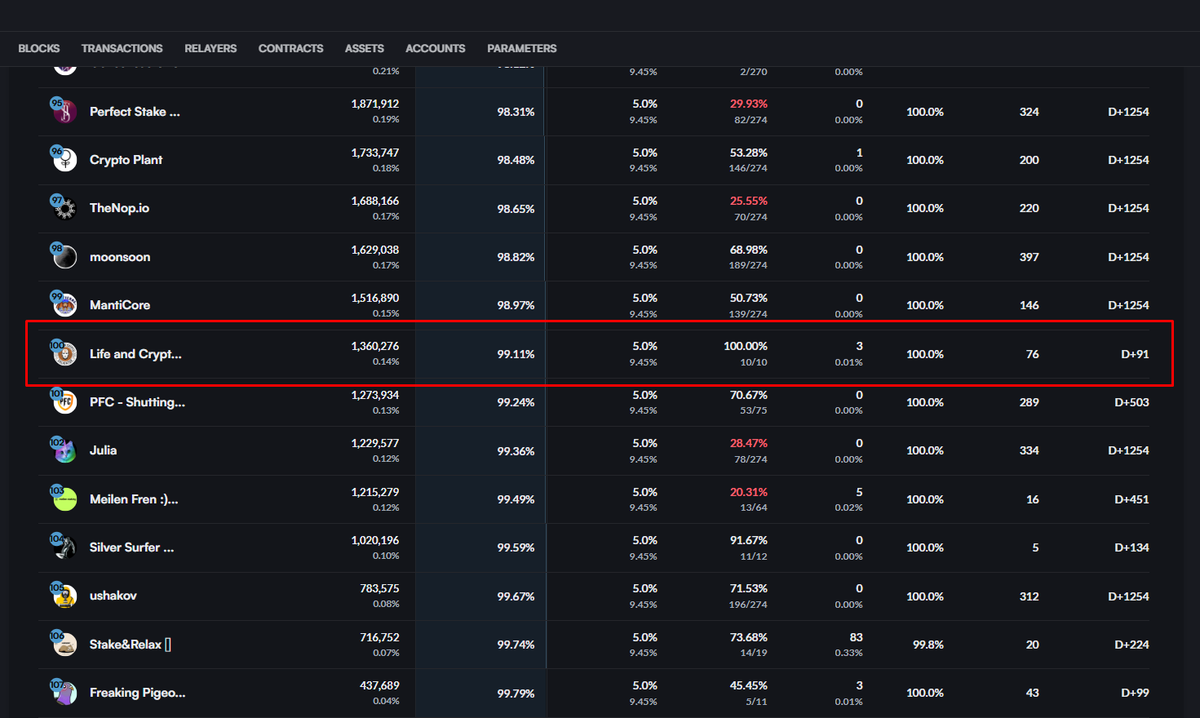Switch to the TRANSACTIONS tab

pyautogui.click(x=122, y=48)
